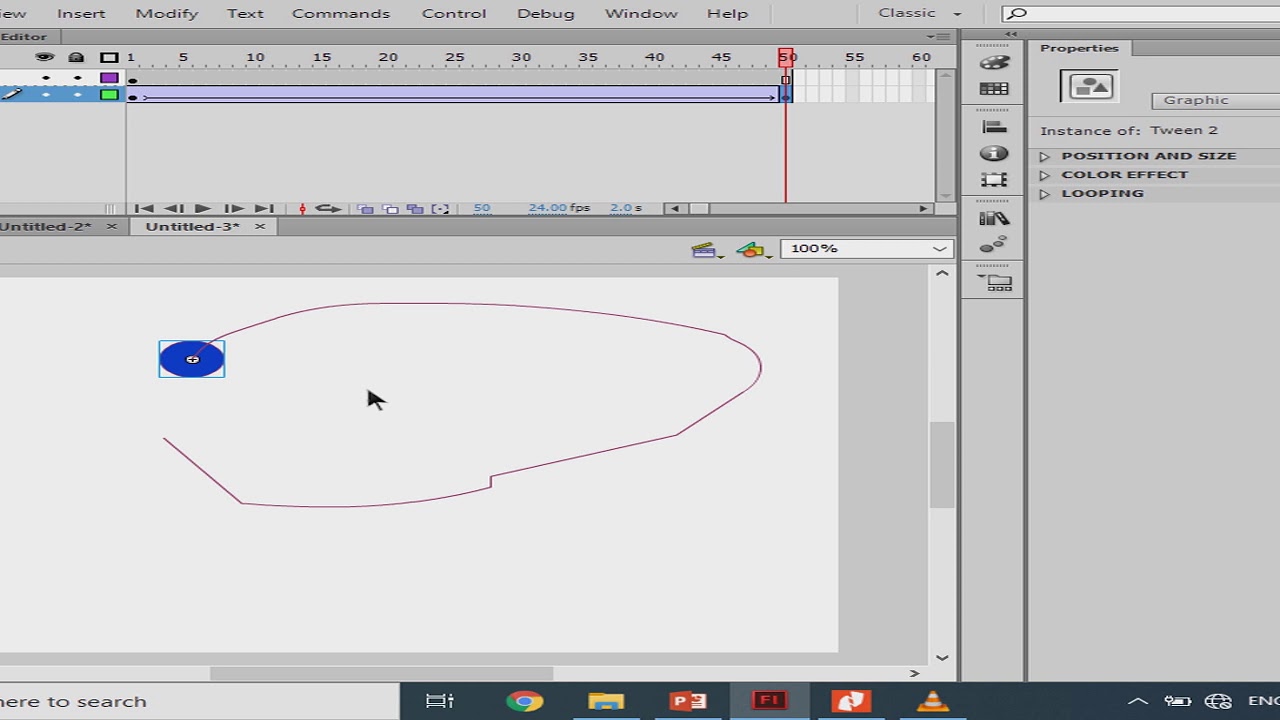Click Modify Markers bracket icon
The height and width of the screenshot is (720, 1280).
[440, 208]
